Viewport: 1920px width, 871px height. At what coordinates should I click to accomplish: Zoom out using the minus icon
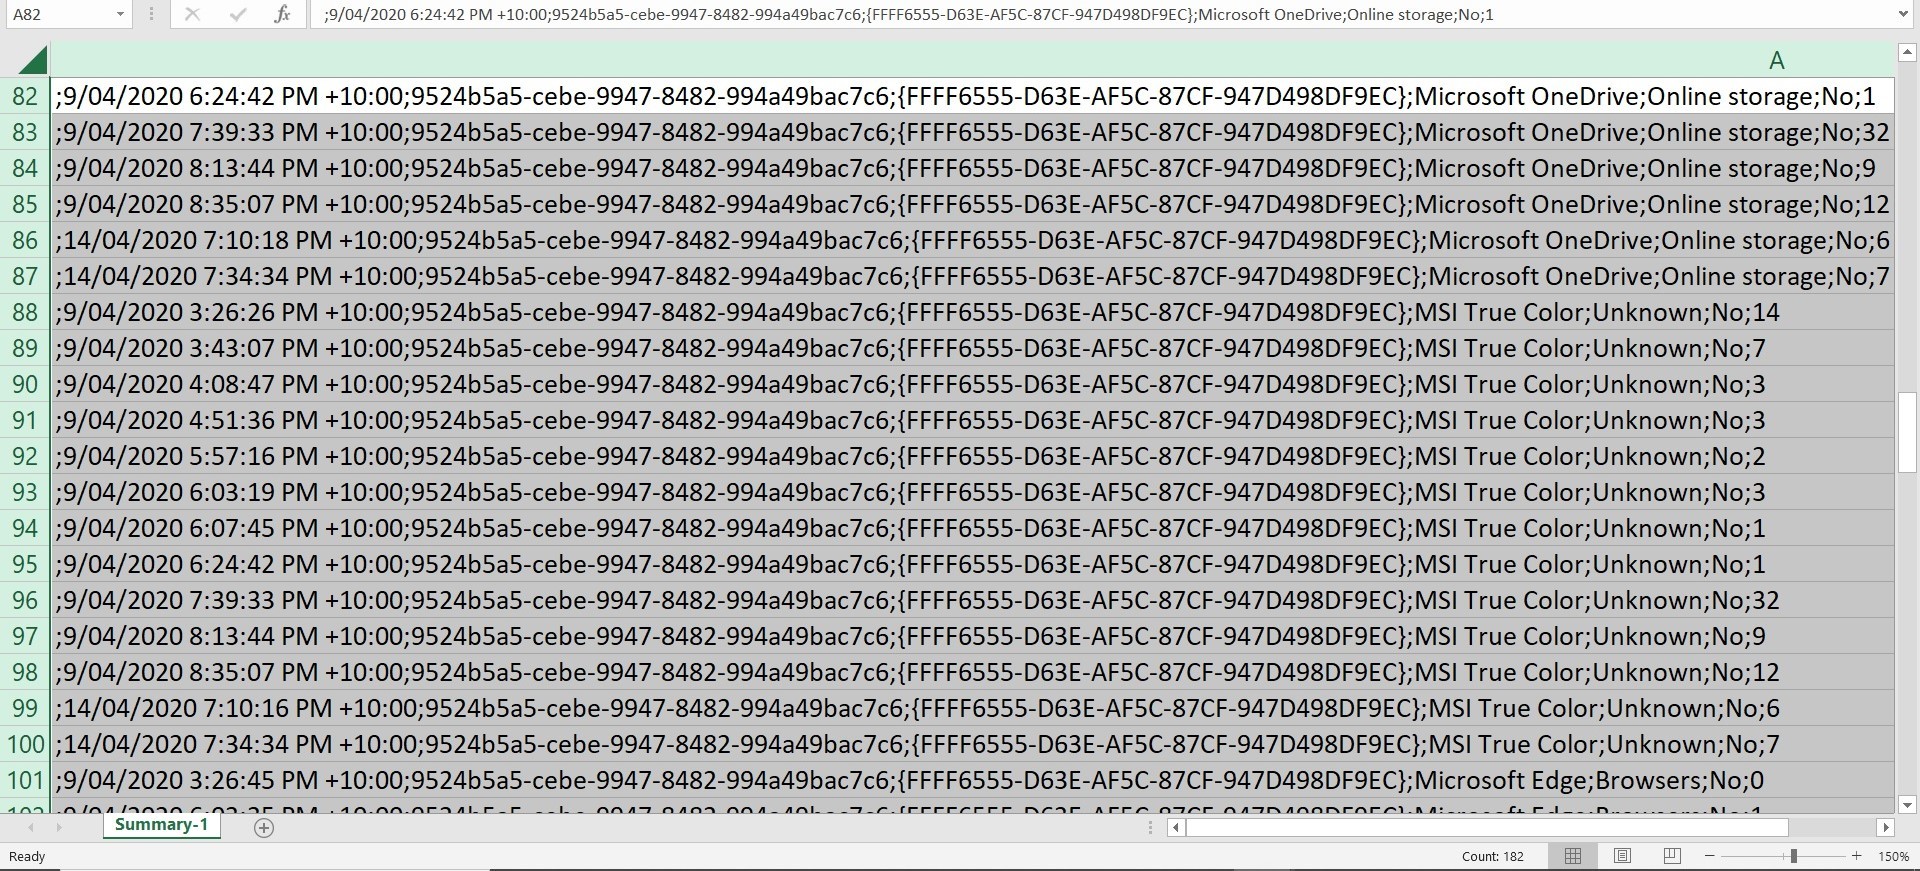1709,856
